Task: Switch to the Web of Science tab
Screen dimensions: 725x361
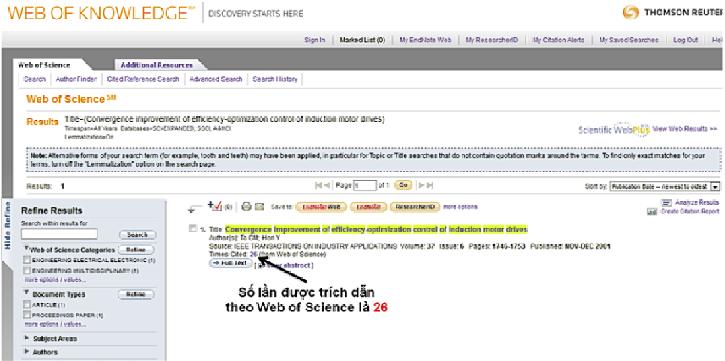Action: click(x=44, y=65)
